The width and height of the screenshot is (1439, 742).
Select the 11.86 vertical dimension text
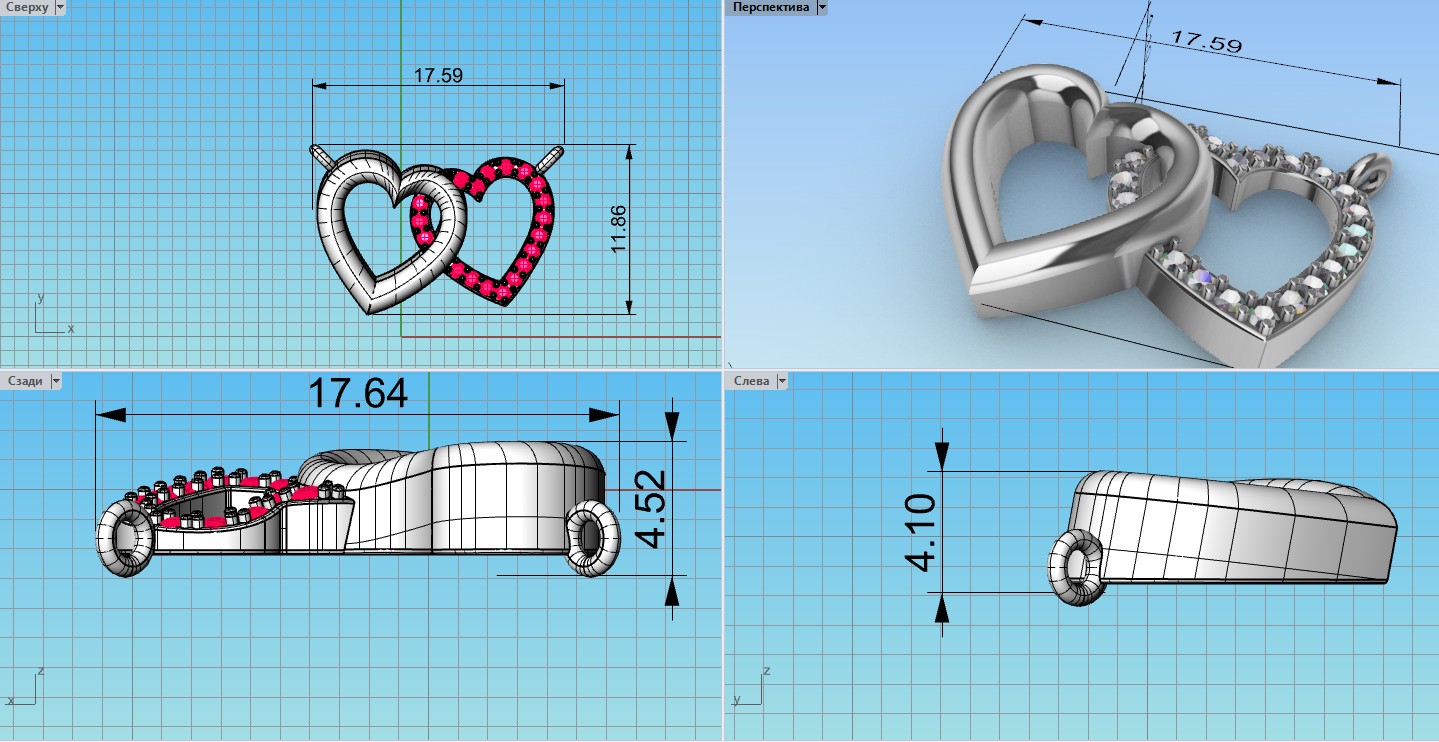coord(619,228)
